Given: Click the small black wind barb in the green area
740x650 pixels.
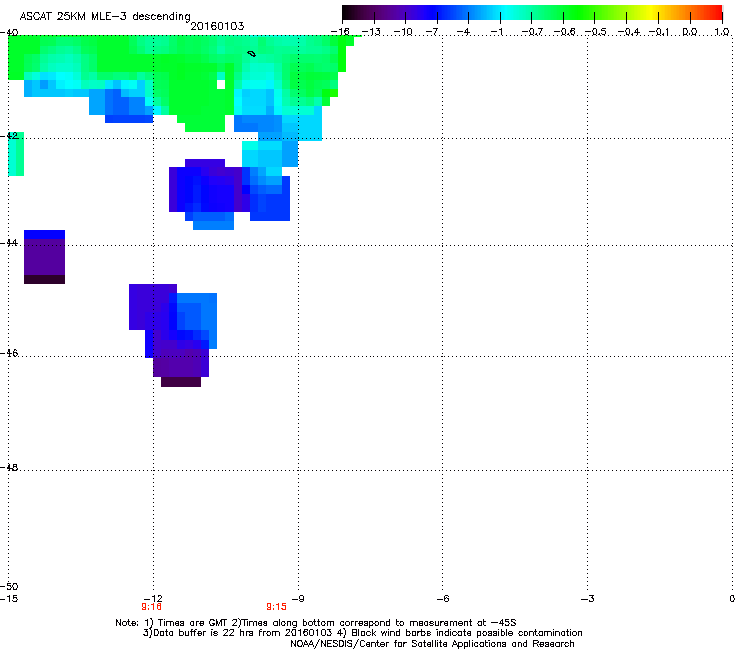Looking at the screenshot, I should (x=252, y=54).
